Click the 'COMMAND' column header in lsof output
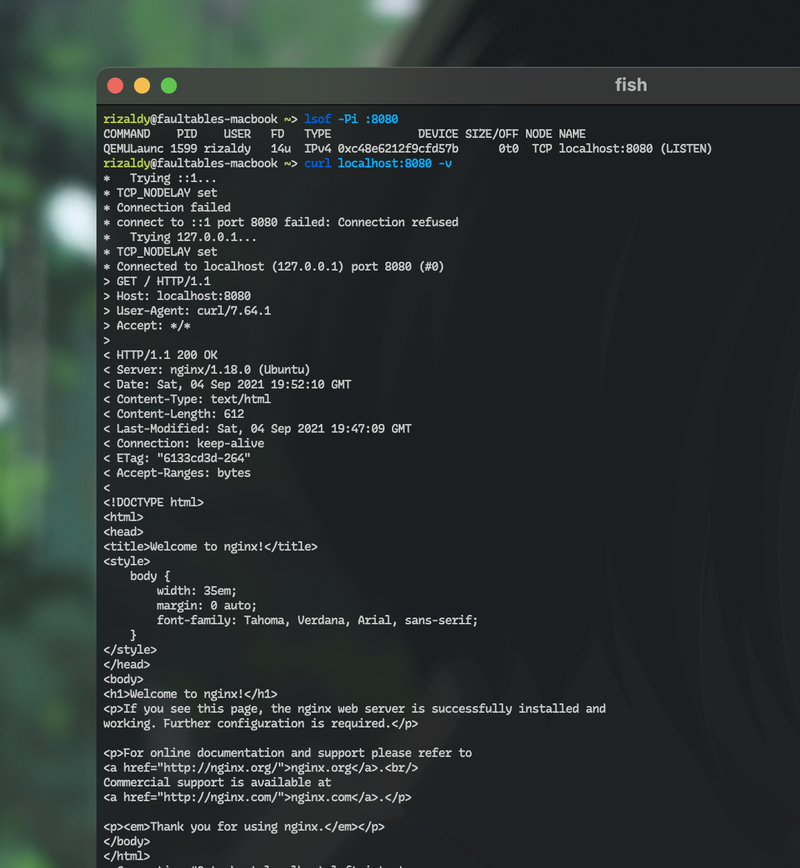Viewport: 800px width, 868px height. point(127,134)
